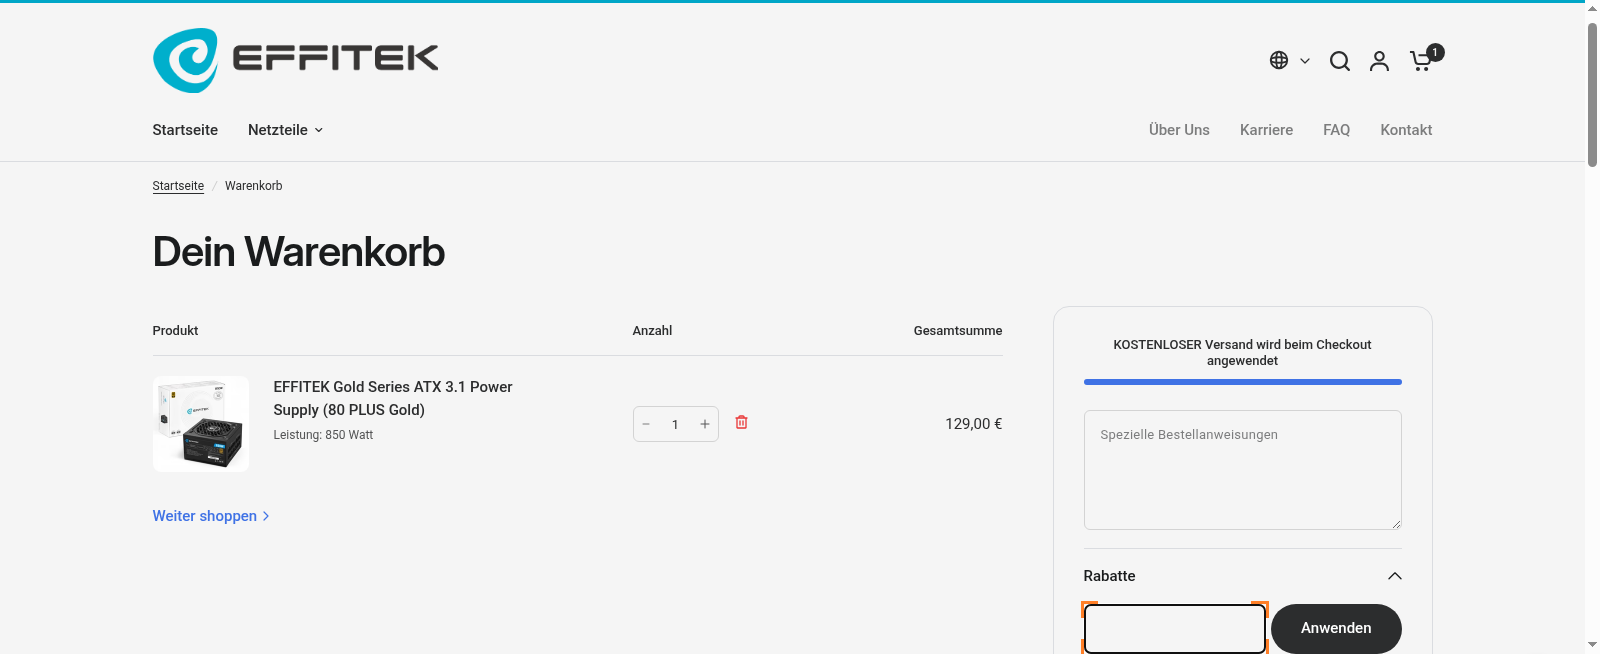Click the Warenkorb breadcrumb text
1600x654 pixels.
[253, 186]
